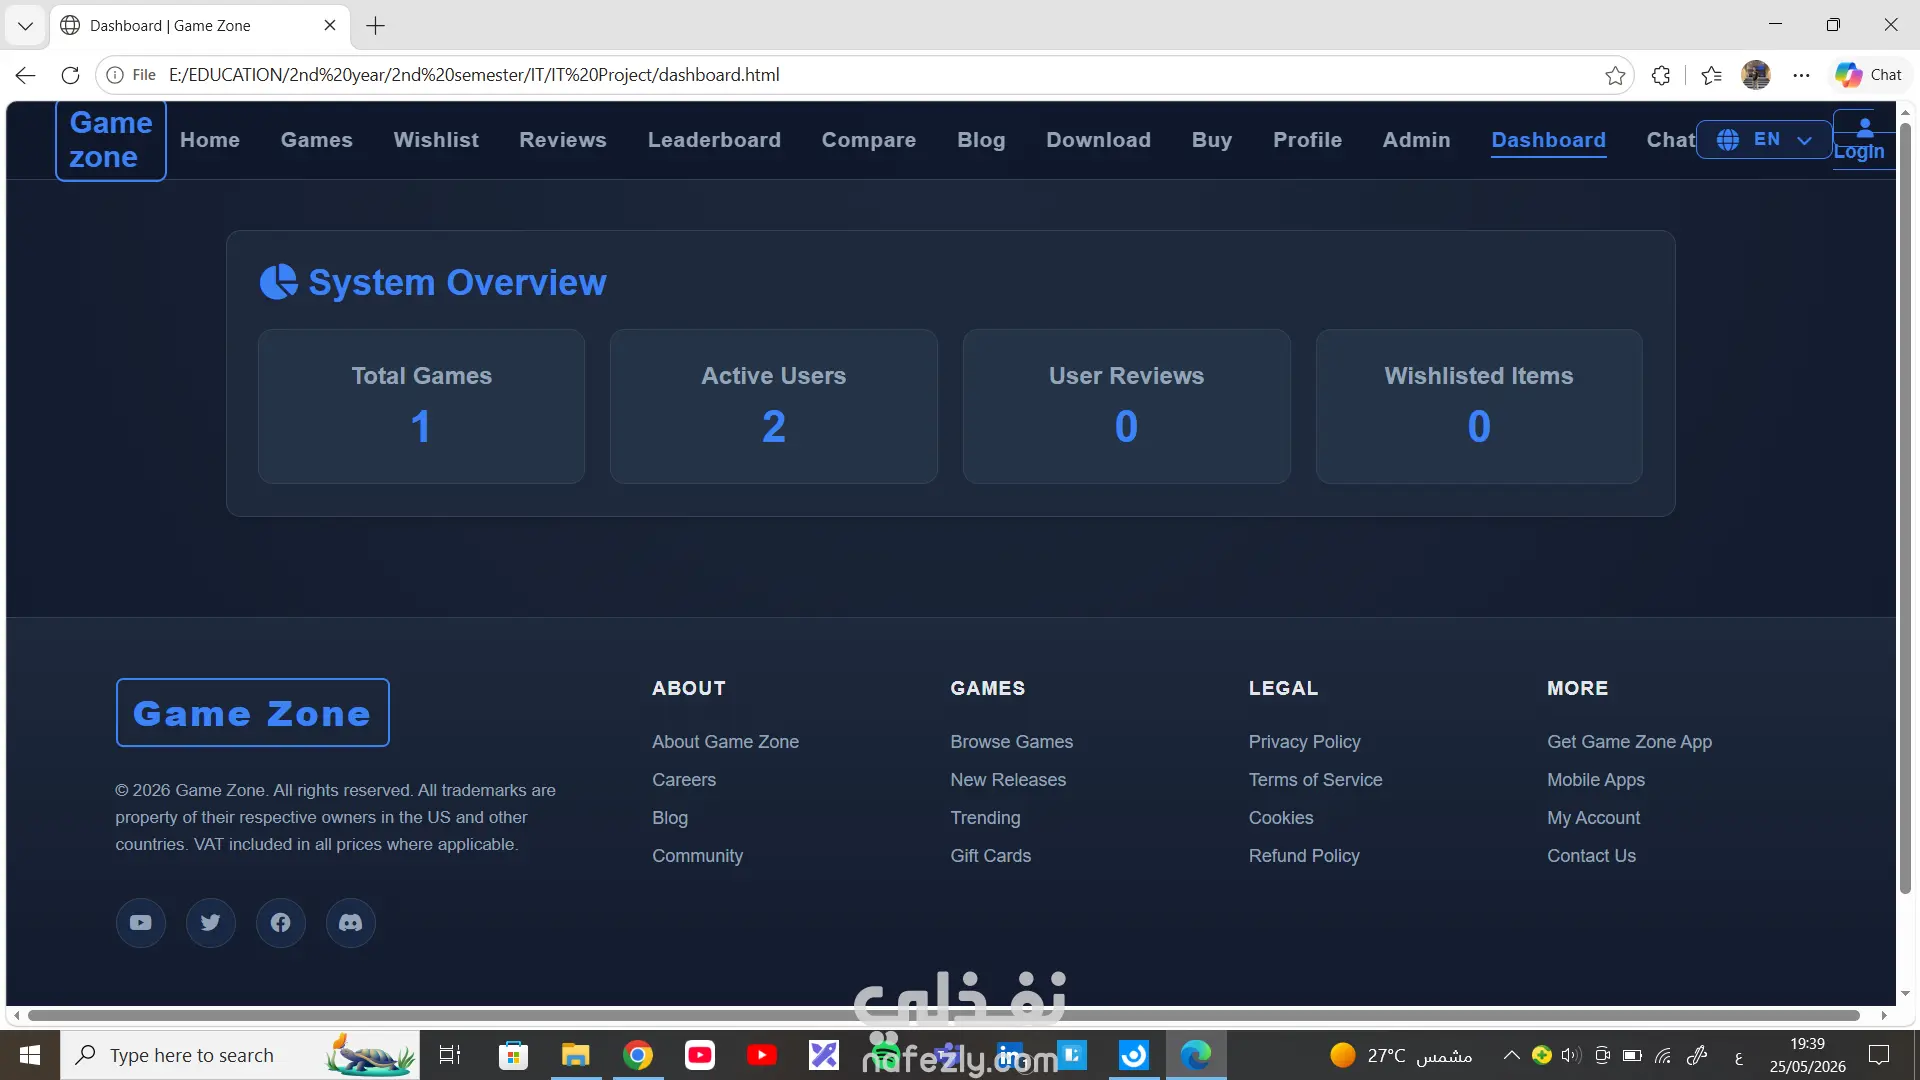The width and height of the screenshot is (1920, 1080).
Task: Open the Games nav item
Action: point(317,140)
